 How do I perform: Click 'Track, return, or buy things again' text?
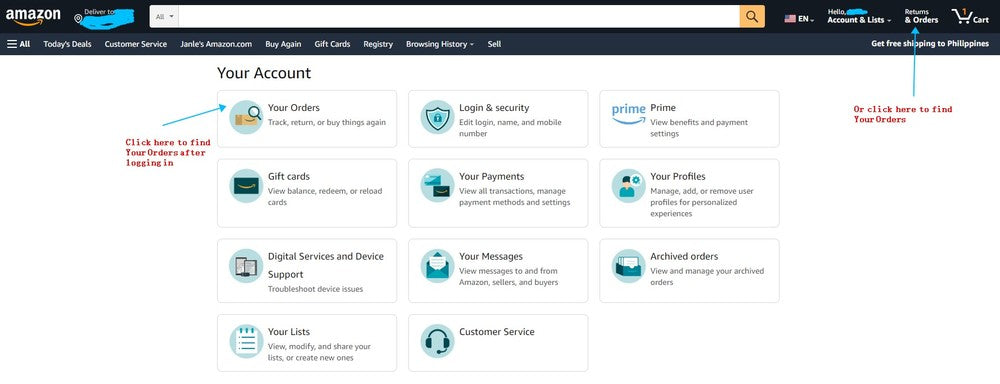(x=327, y=122)
